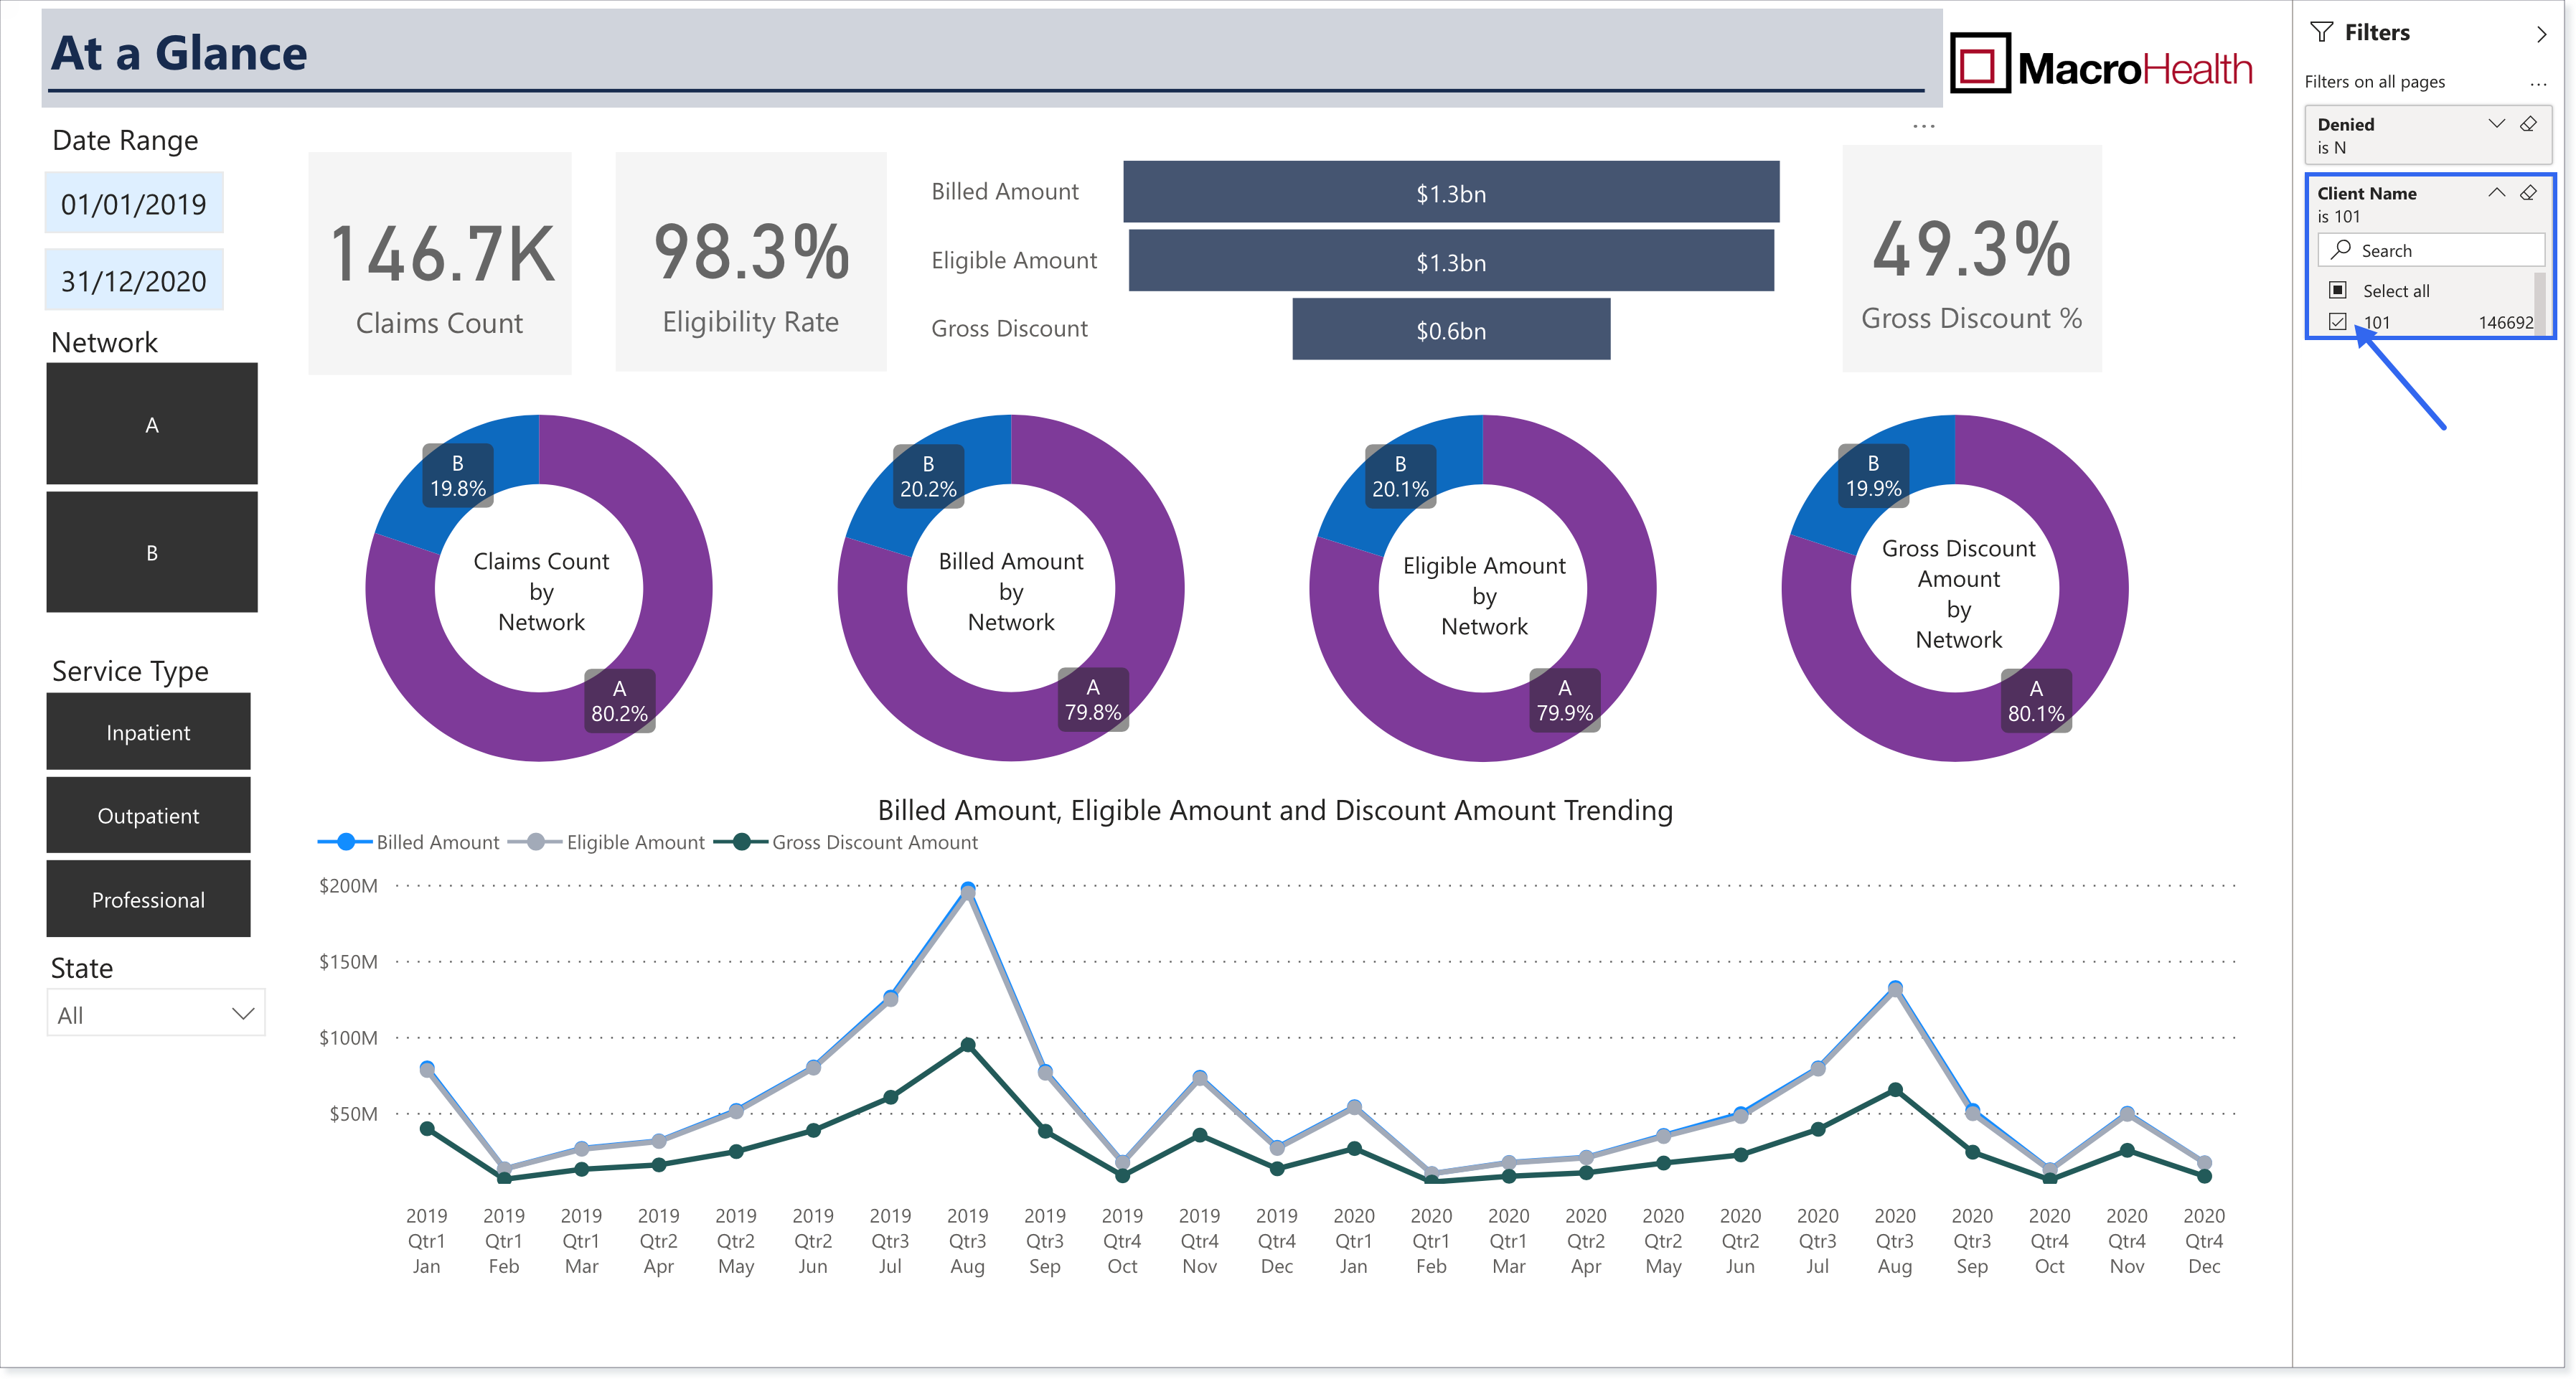Click Billed Amount legend marker
Screen dimensions: 2576x1379
point(345,842)
